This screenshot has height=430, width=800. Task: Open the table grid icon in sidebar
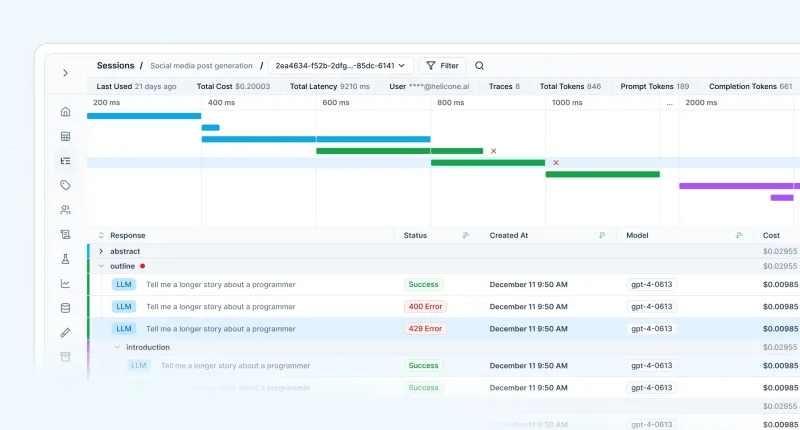tap(65, 136)
